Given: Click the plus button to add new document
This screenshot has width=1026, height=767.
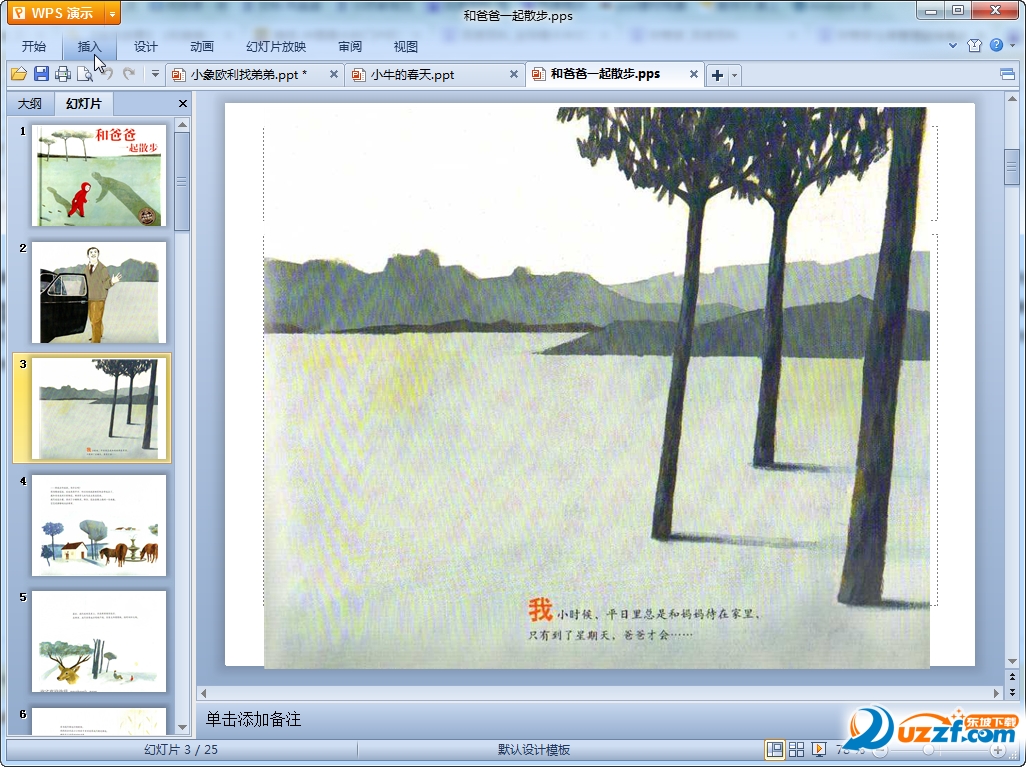Looking at the screenshot, I should pyautogui.click(x=717, y=75).
